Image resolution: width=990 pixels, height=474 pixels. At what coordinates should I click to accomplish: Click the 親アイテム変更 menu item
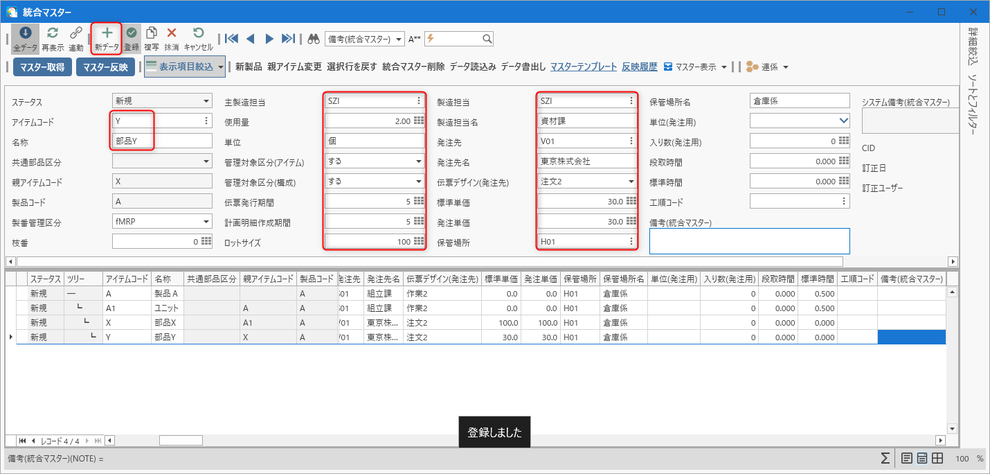(x=294, y=66)
